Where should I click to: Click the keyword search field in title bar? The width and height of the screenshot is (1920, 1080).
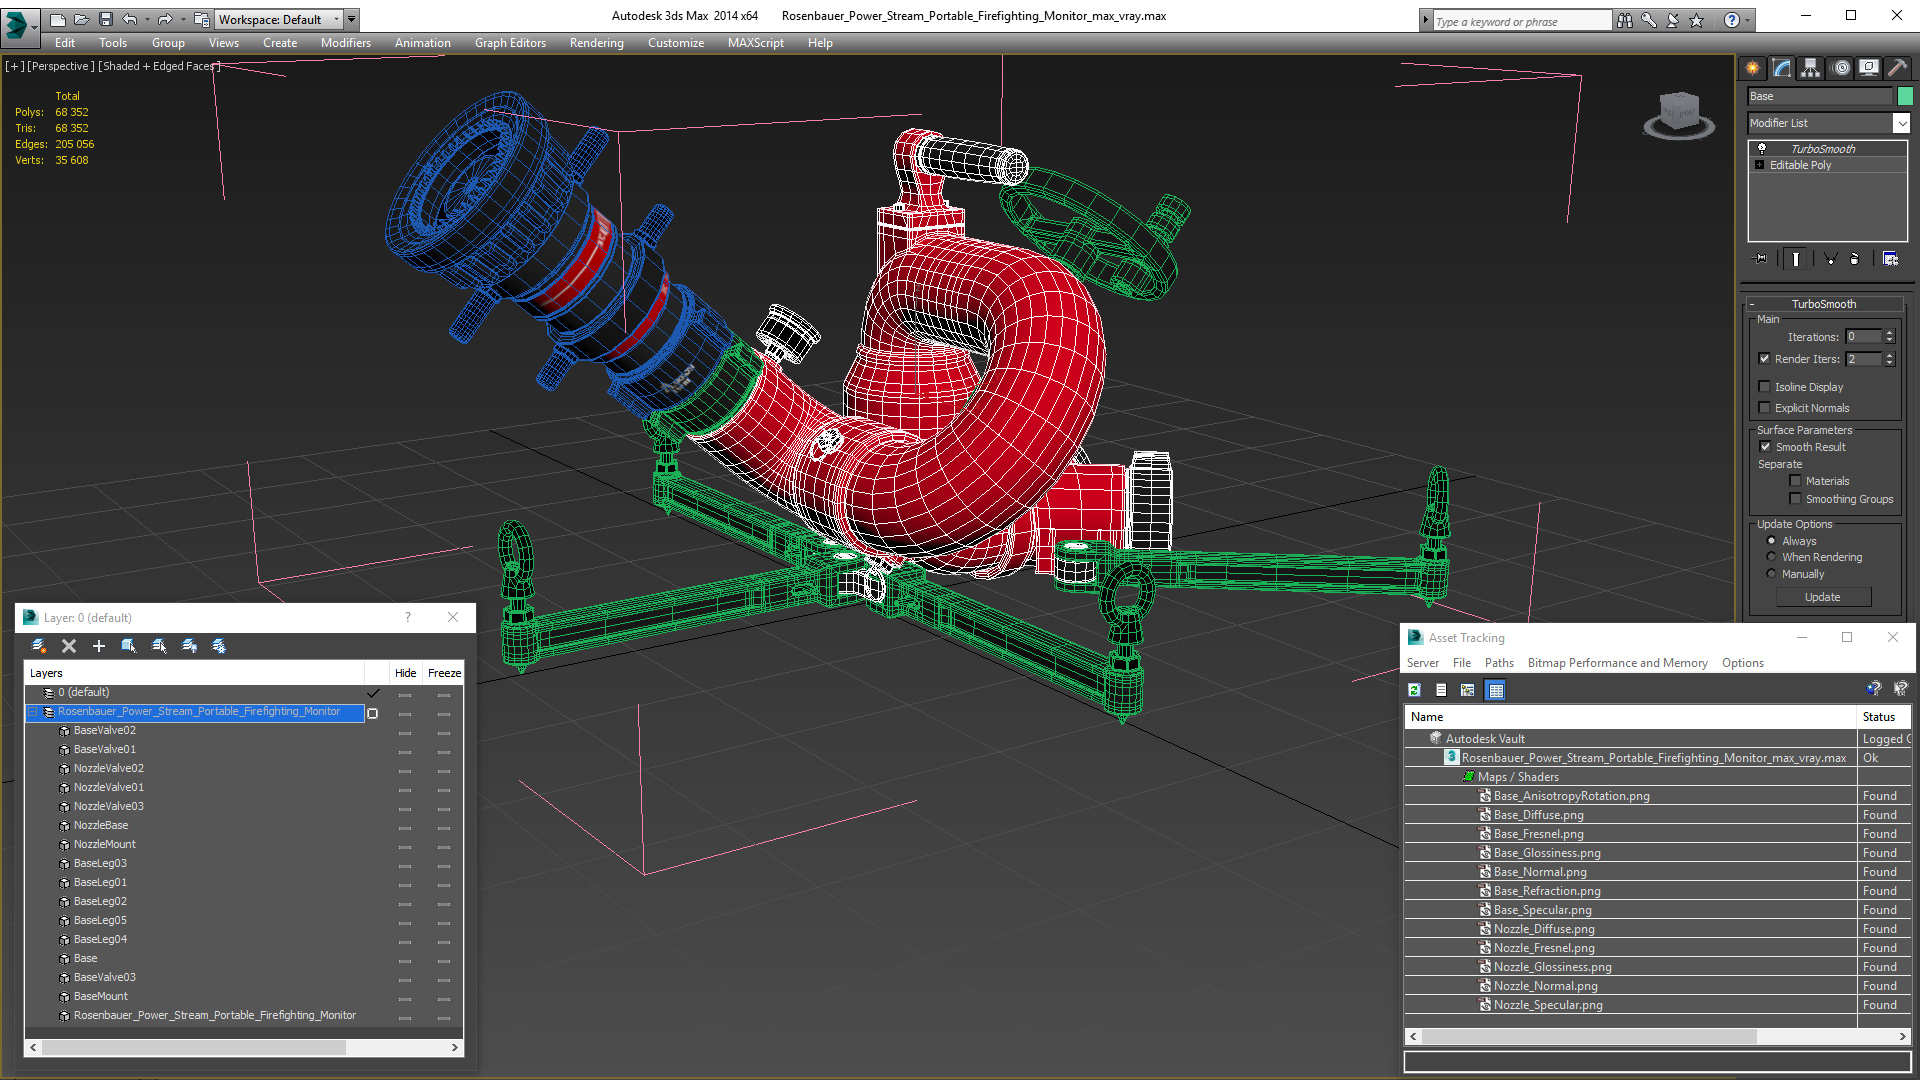[1521, 21]
